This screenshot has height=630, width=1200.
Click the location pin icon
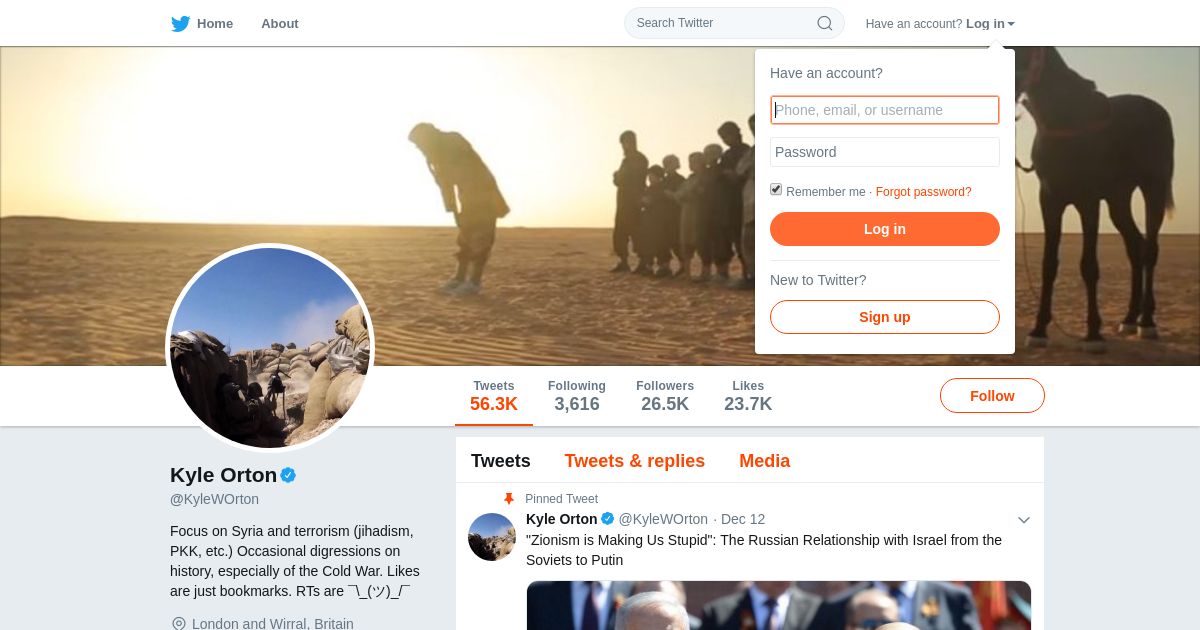(x=179, y=623)
